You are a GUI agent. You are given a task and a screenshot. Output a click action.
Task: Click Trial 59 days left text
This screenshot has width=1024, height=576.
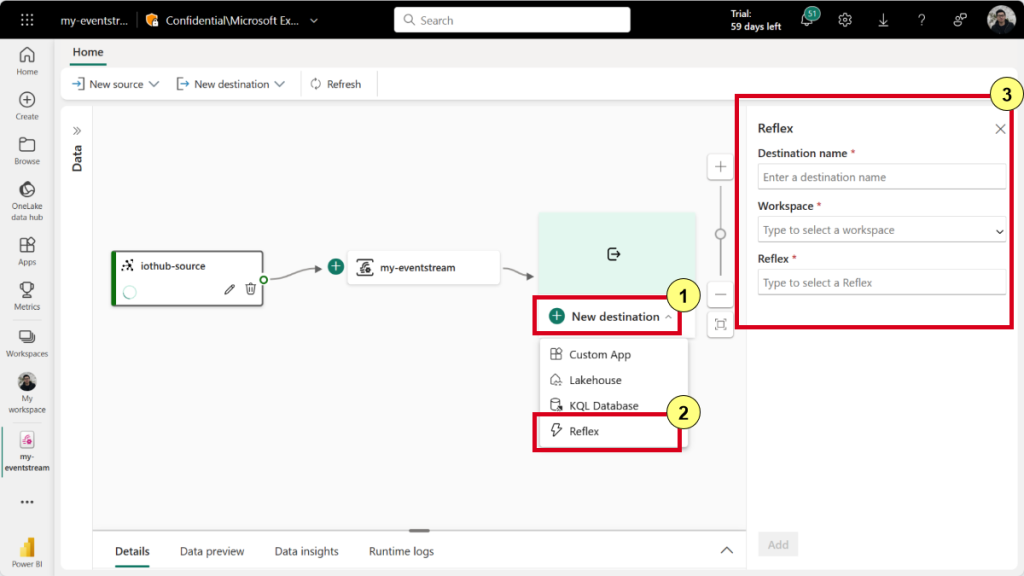click(x=756, y=20)
